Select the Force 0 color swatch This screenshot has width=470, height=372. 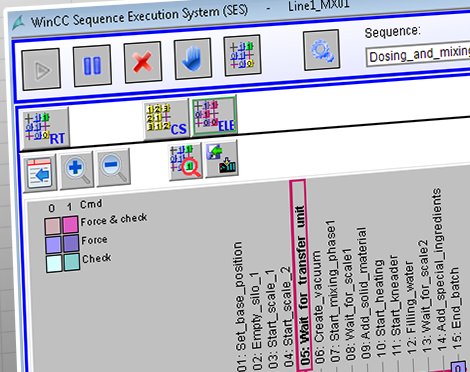(53, 245)
